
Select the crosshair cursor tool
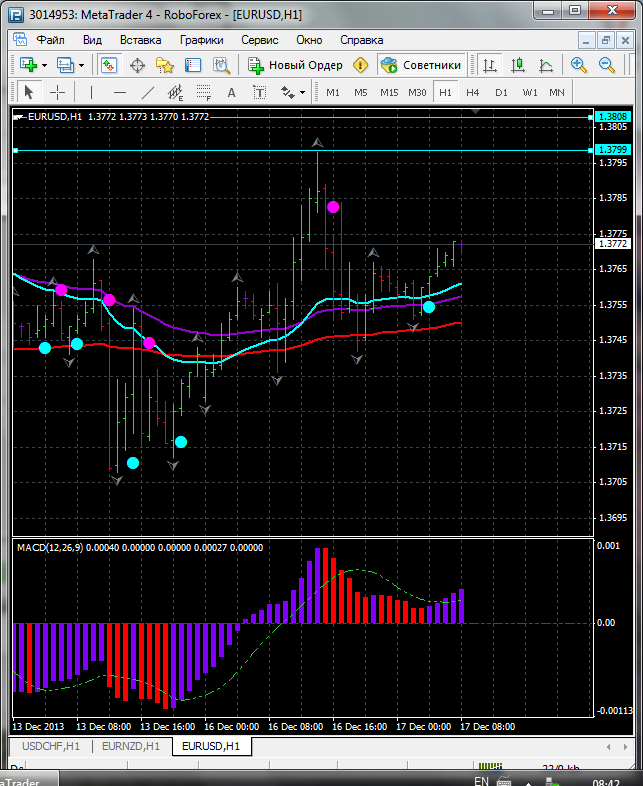58,92
